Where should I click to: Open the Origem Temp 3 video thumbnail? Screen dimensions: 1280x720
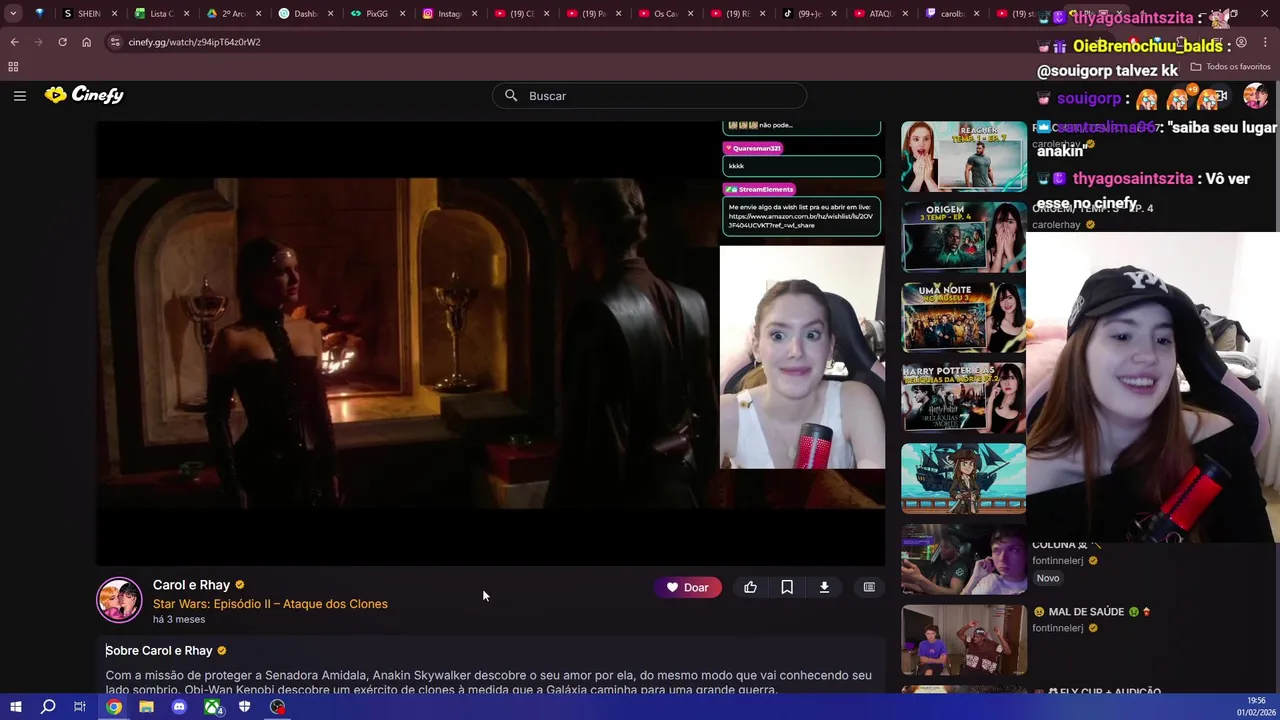pyautogui.click(x=963, y=237)
